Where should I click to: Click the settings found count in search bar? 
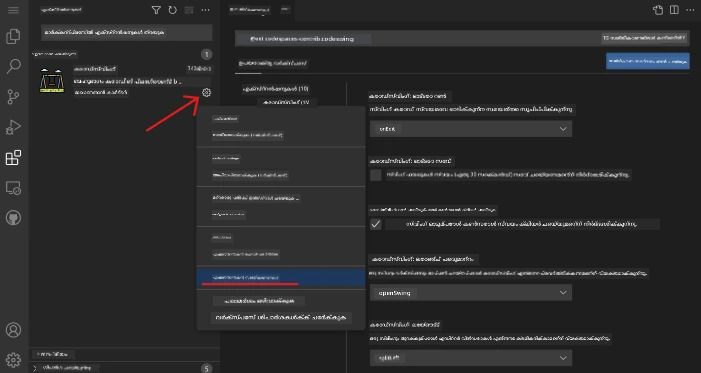pos(643,38)
